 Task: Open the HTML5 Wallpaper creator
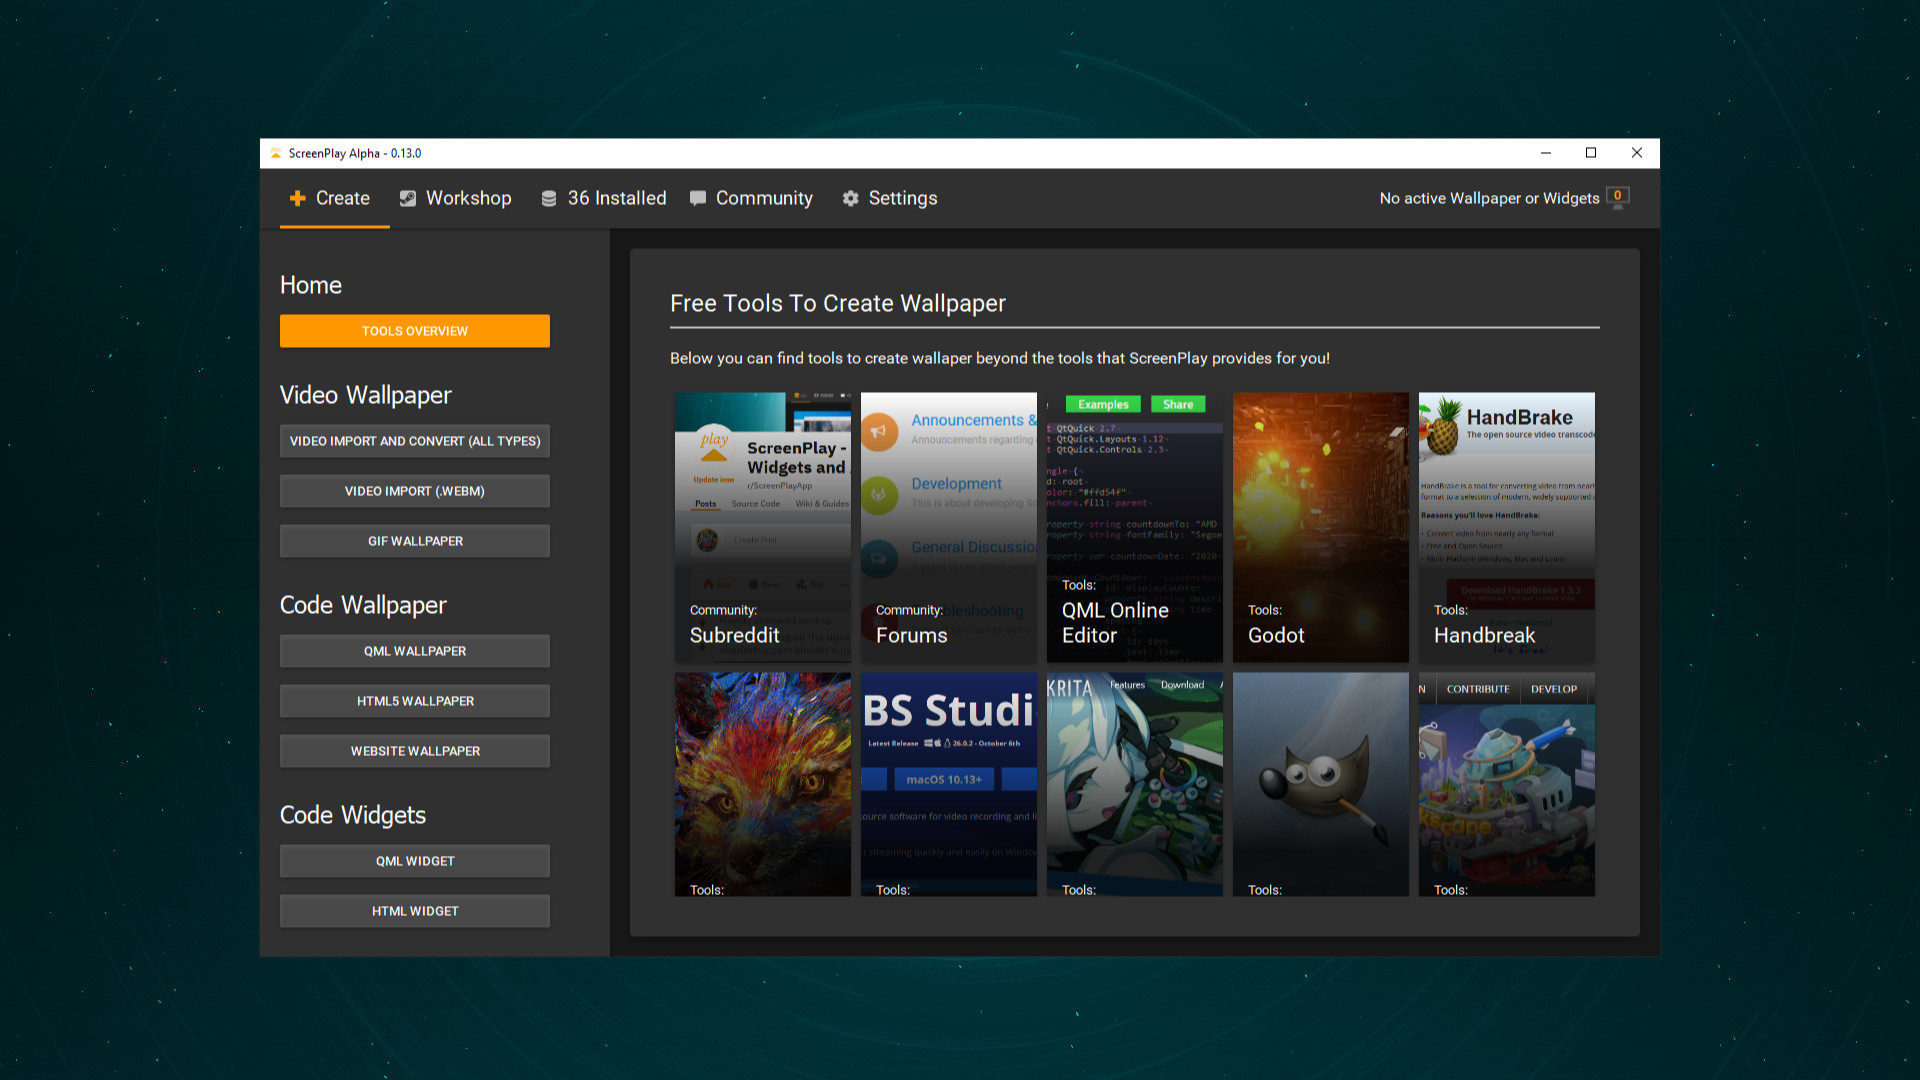tap(414, 701)
